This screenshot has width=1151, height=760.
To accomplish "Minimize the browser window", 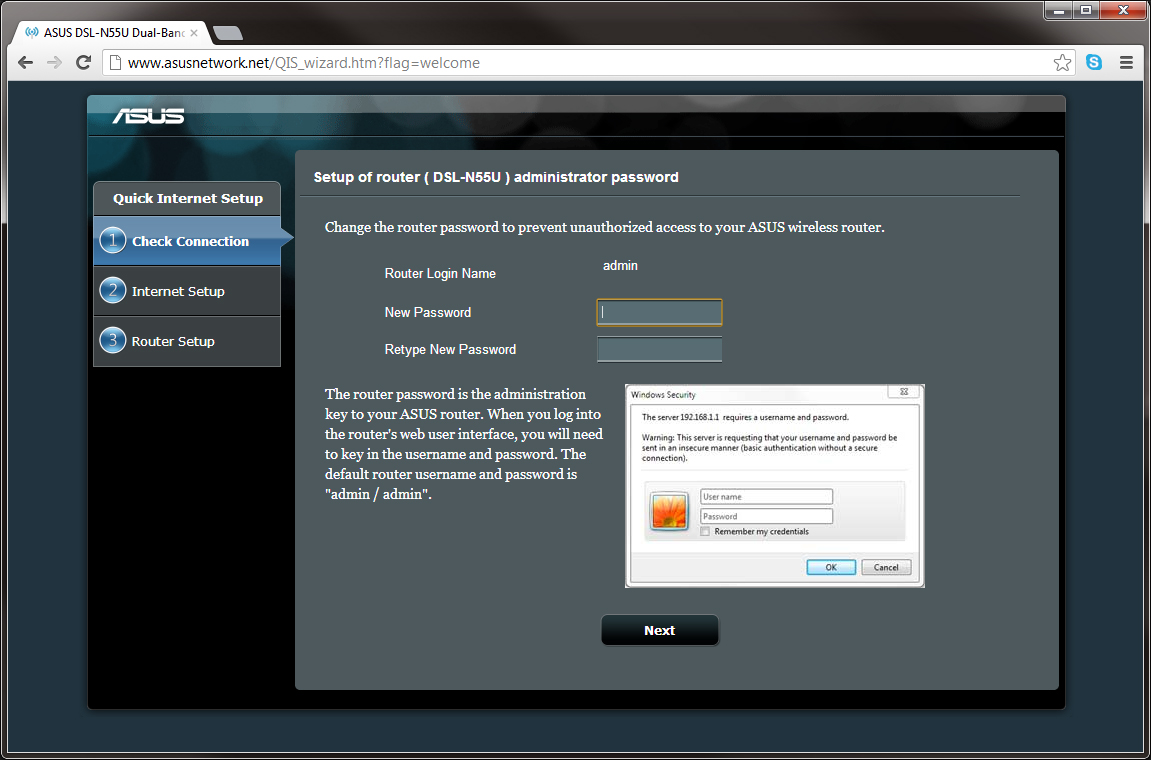I will (x=1058, y=10).
